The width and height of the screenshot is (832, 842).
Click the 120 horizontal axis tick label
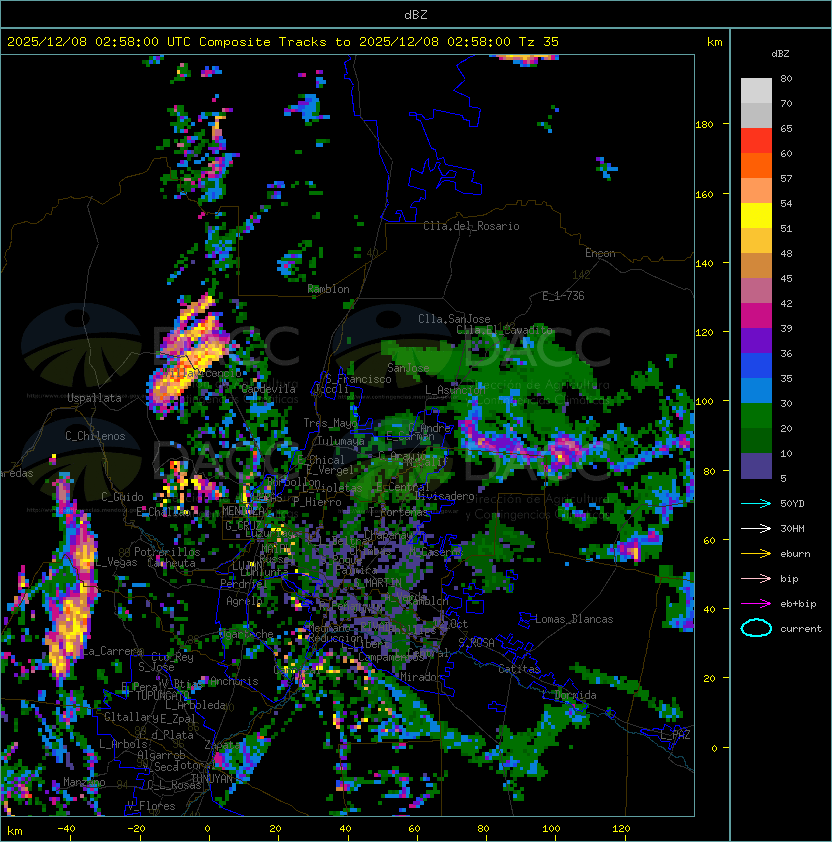pos(620,829)
